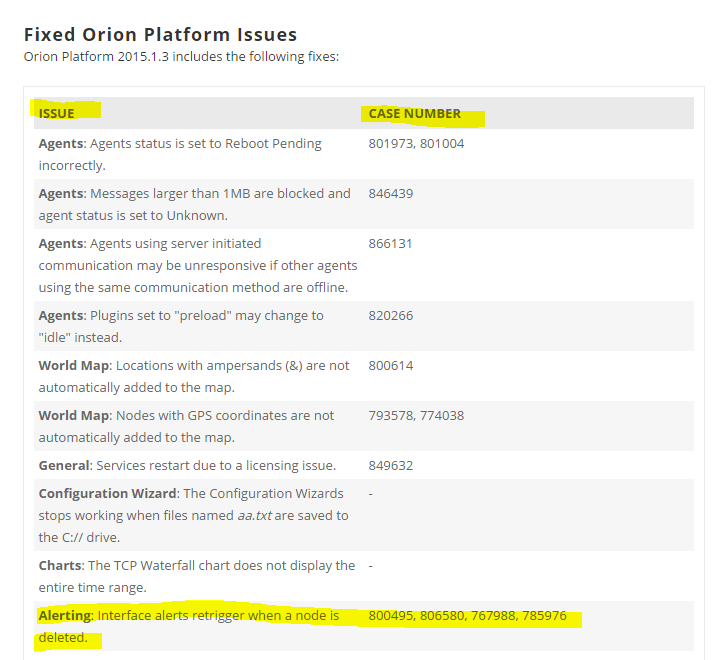The image size is (721, 660).
Task: Click the 'Fixed Orion Platform Issues' heading
Action: [x=160, y=35]
